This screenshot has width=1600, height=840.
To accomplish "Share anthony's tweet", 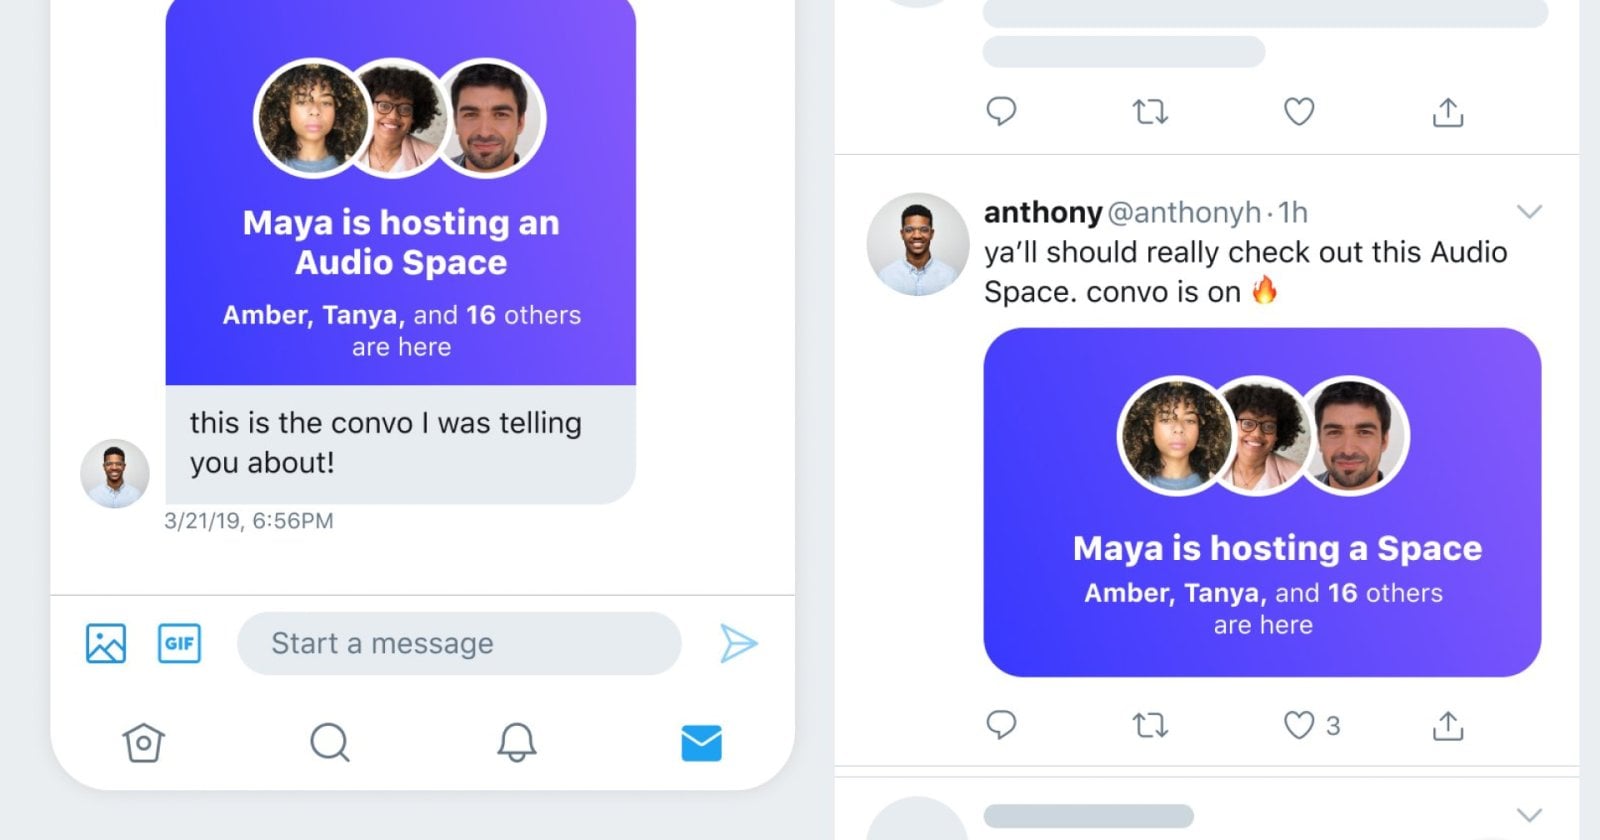I will [x=1447, y=724].
